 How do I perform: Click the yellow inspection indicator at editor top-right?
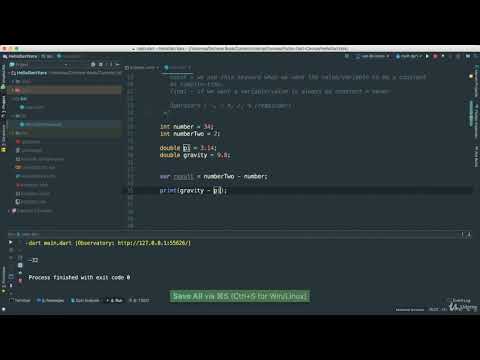pos(471,76)
